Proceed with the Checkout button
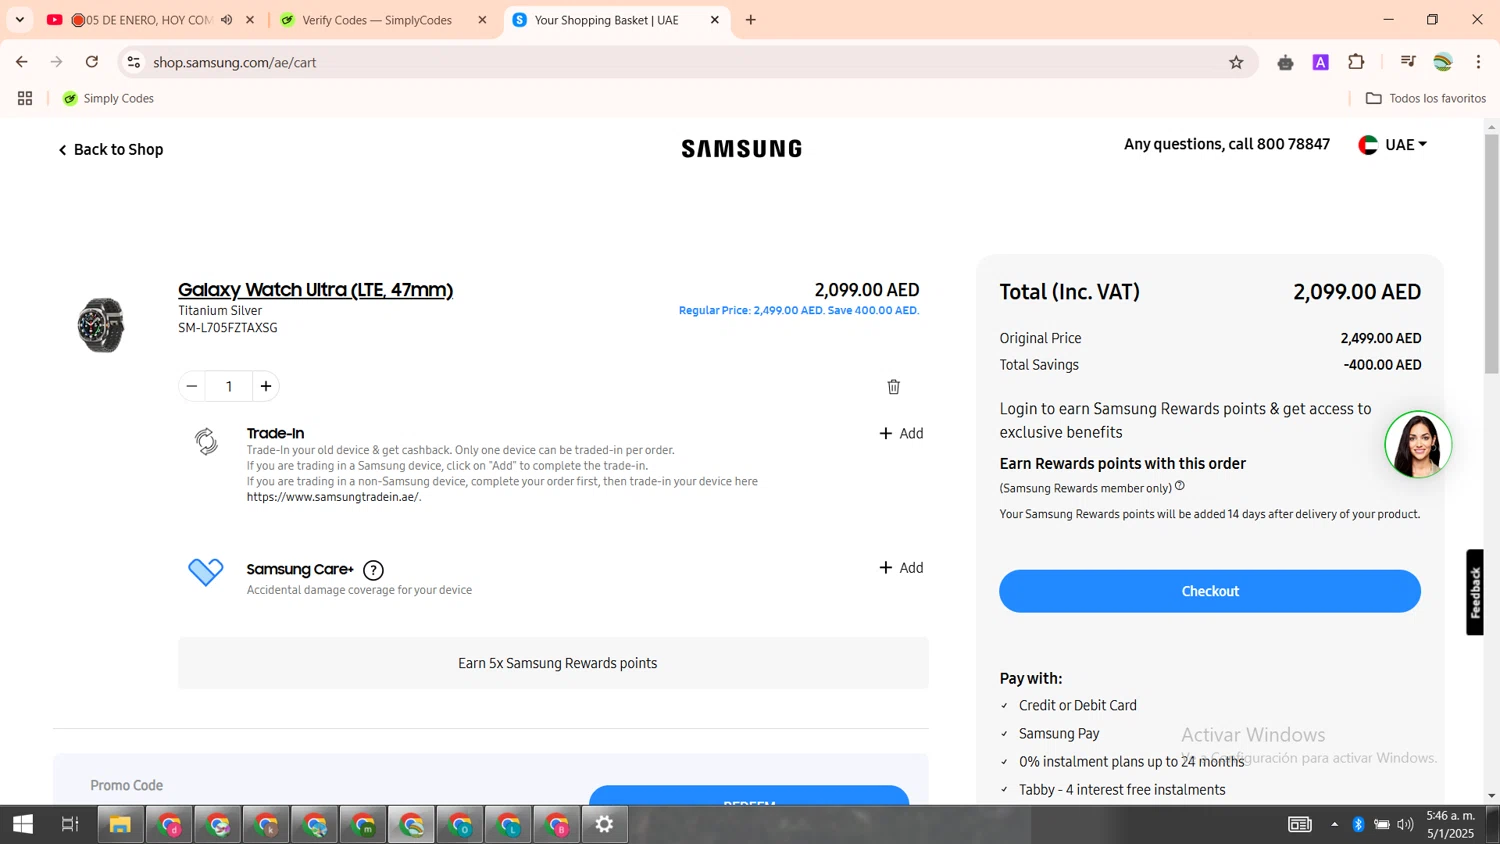 [x=1210, y=591]
